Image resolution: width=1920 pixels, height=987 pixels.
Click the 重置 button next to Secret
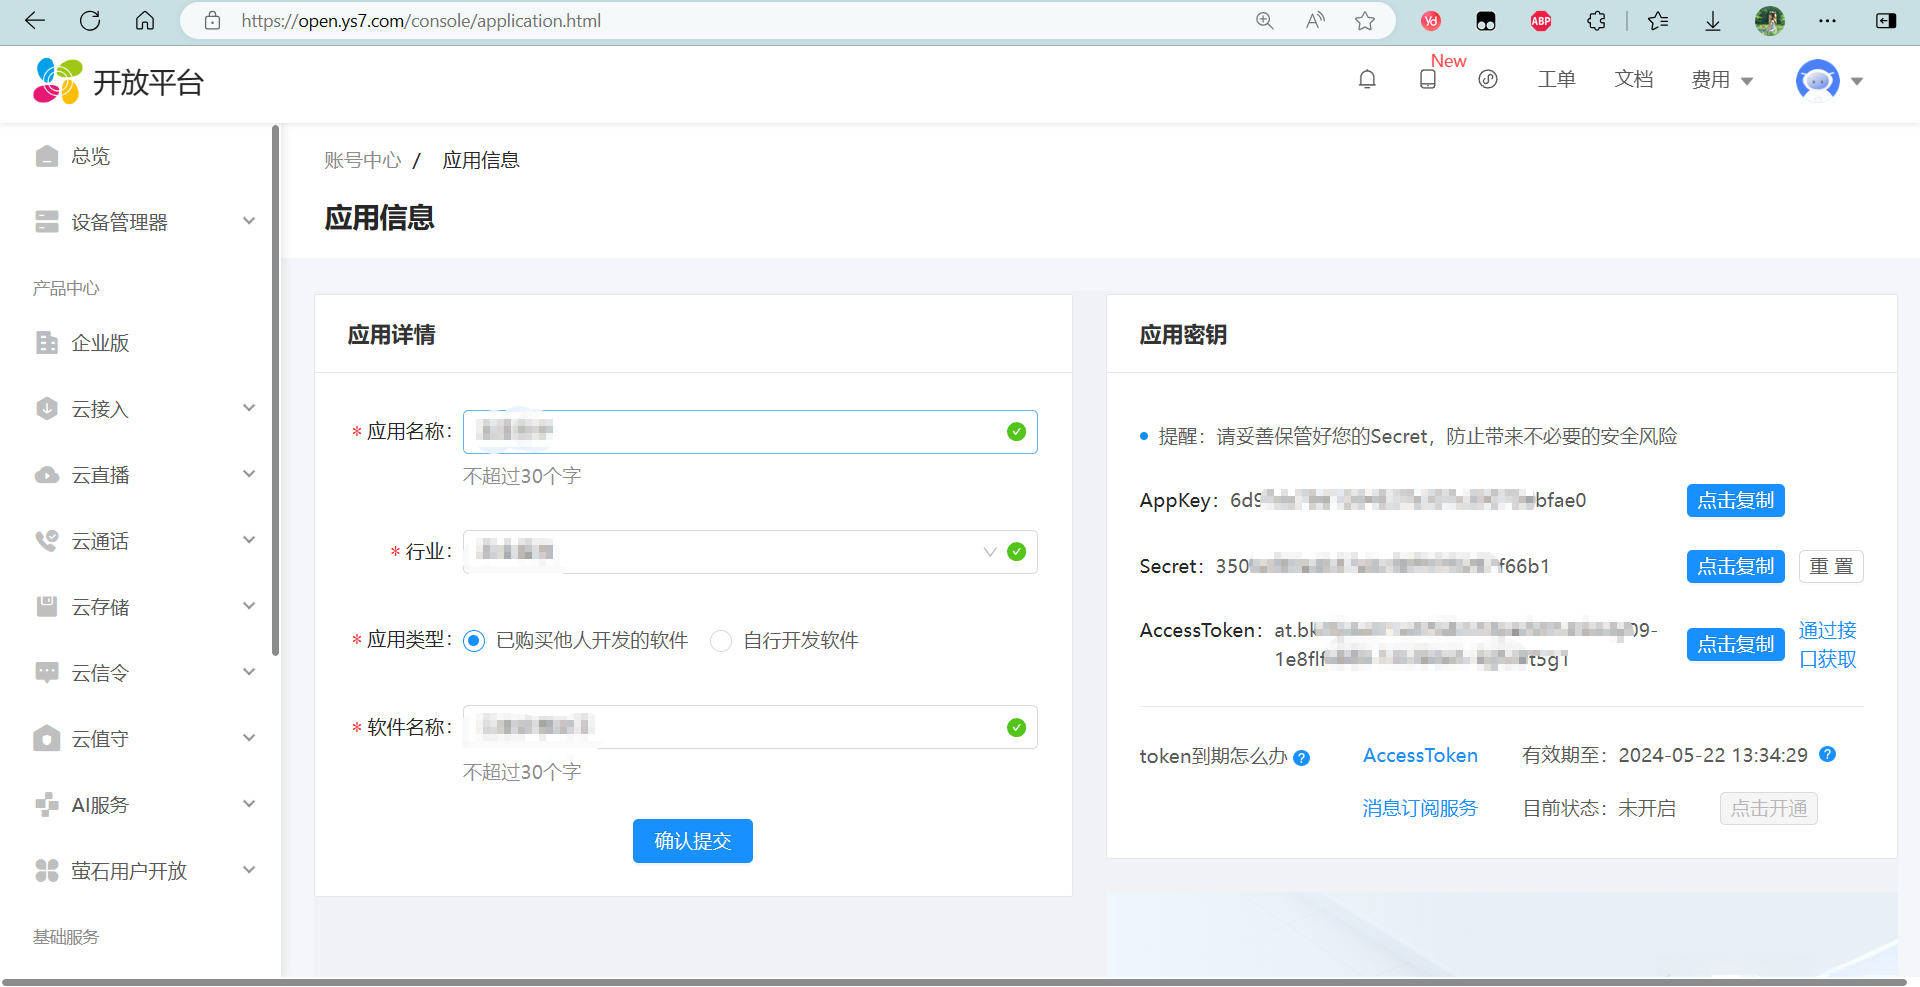pos(1831,566)
